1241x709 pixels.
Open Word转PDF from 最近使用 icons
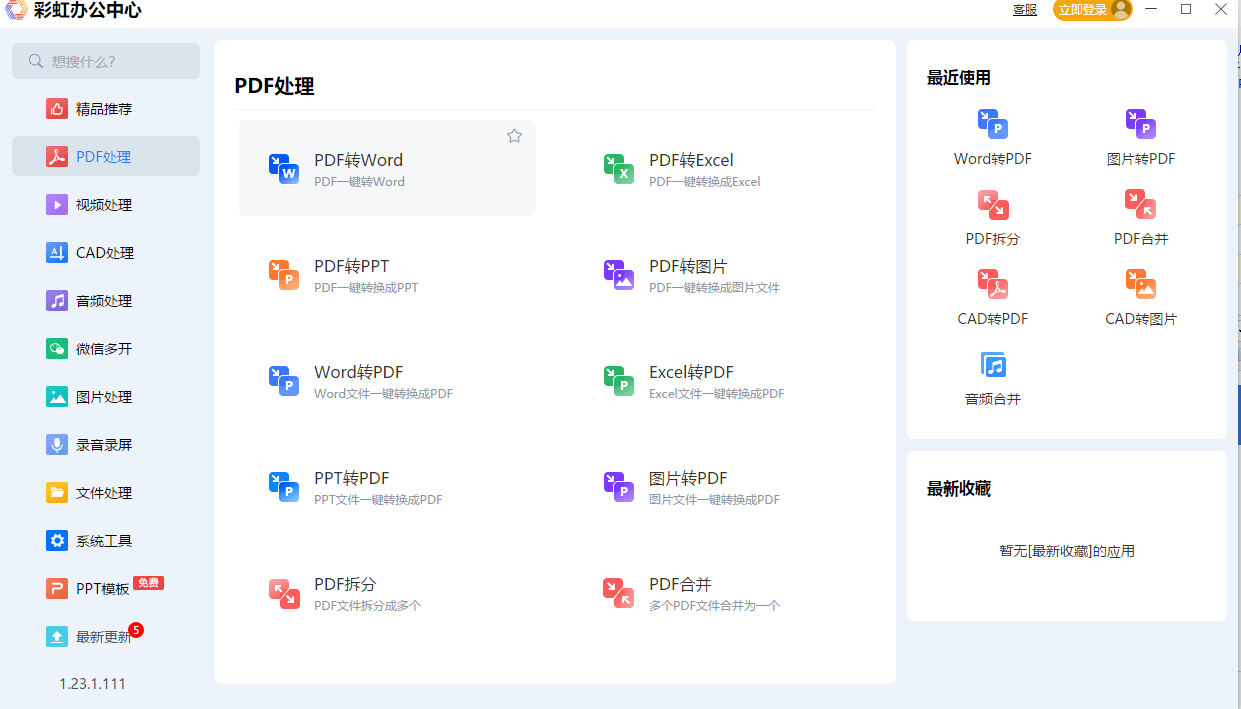993,124
